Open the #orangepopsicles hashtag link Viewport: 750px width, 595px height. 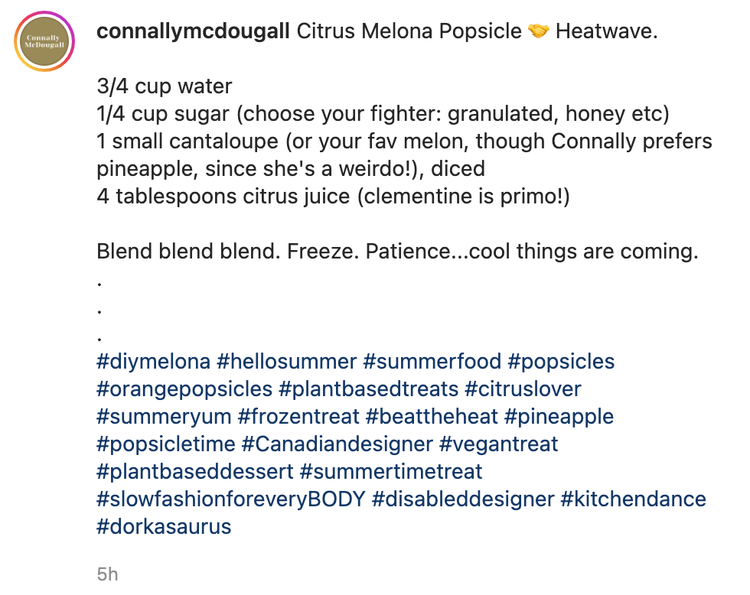[x=184, y=389]
